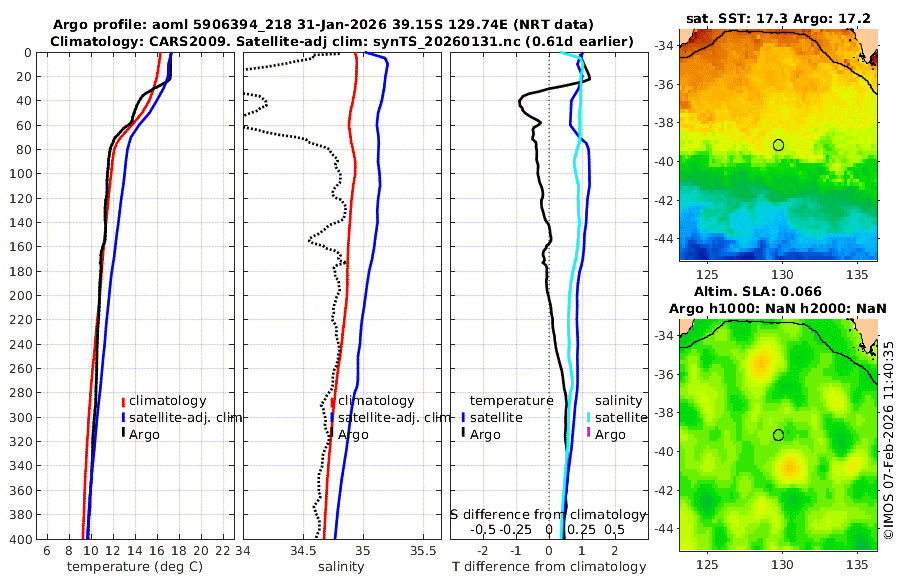Click the float location circle on SLA map
This screenshot has width=900, height=580.
click(778, 435)
